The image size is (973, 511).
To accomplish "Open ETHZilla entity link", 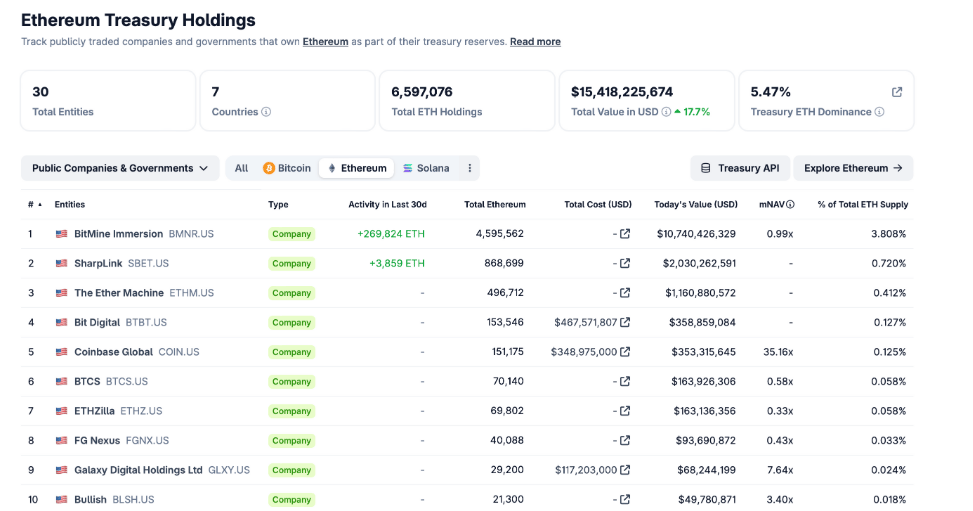I will coord(94,411).
